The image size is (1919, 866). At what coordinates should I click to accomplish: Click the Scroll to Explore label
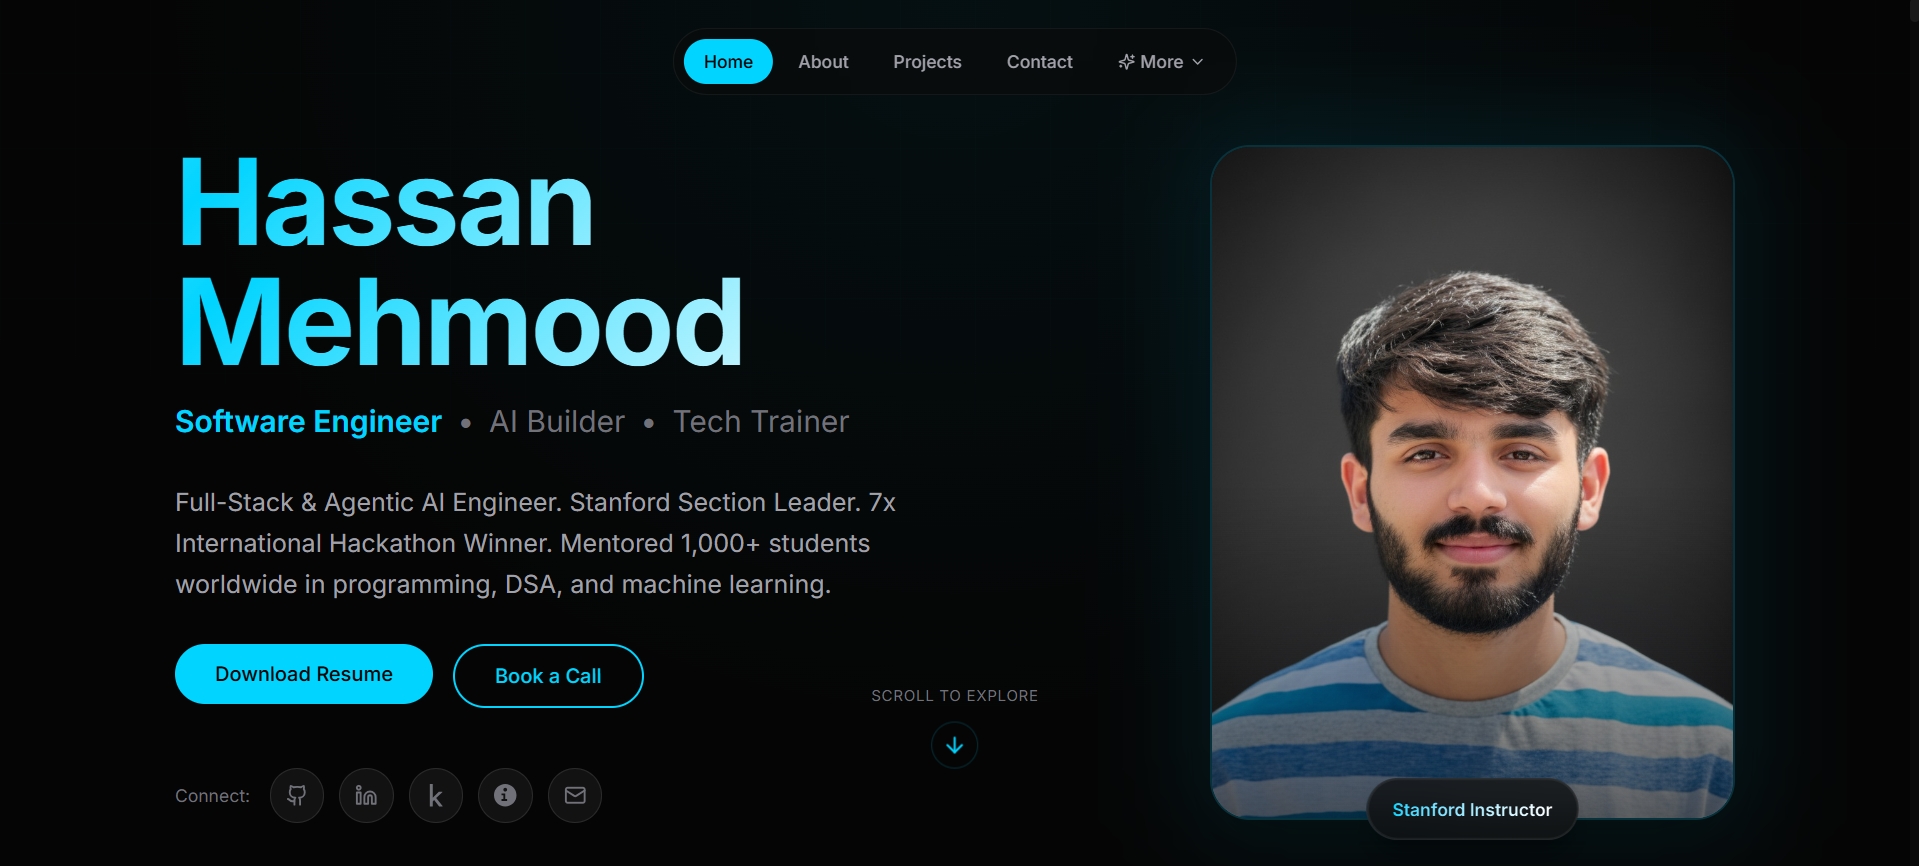pos(955,696)
